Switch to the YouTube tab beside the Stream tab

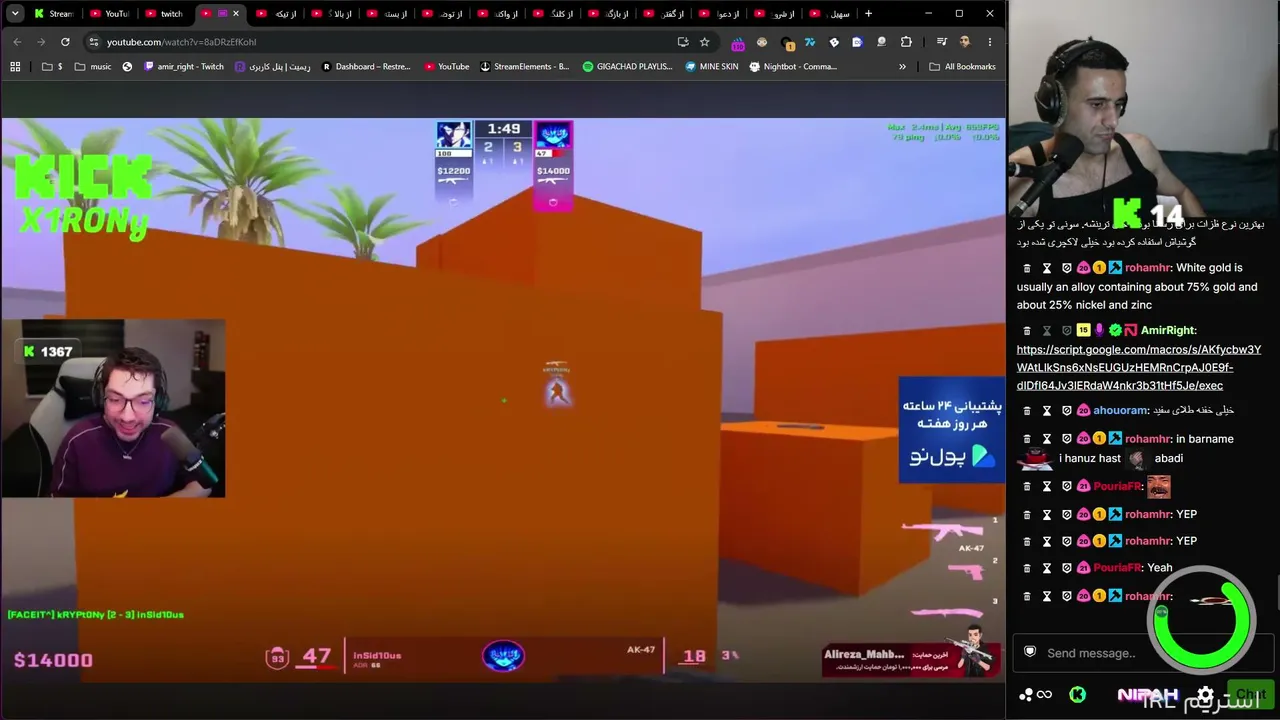109,14
